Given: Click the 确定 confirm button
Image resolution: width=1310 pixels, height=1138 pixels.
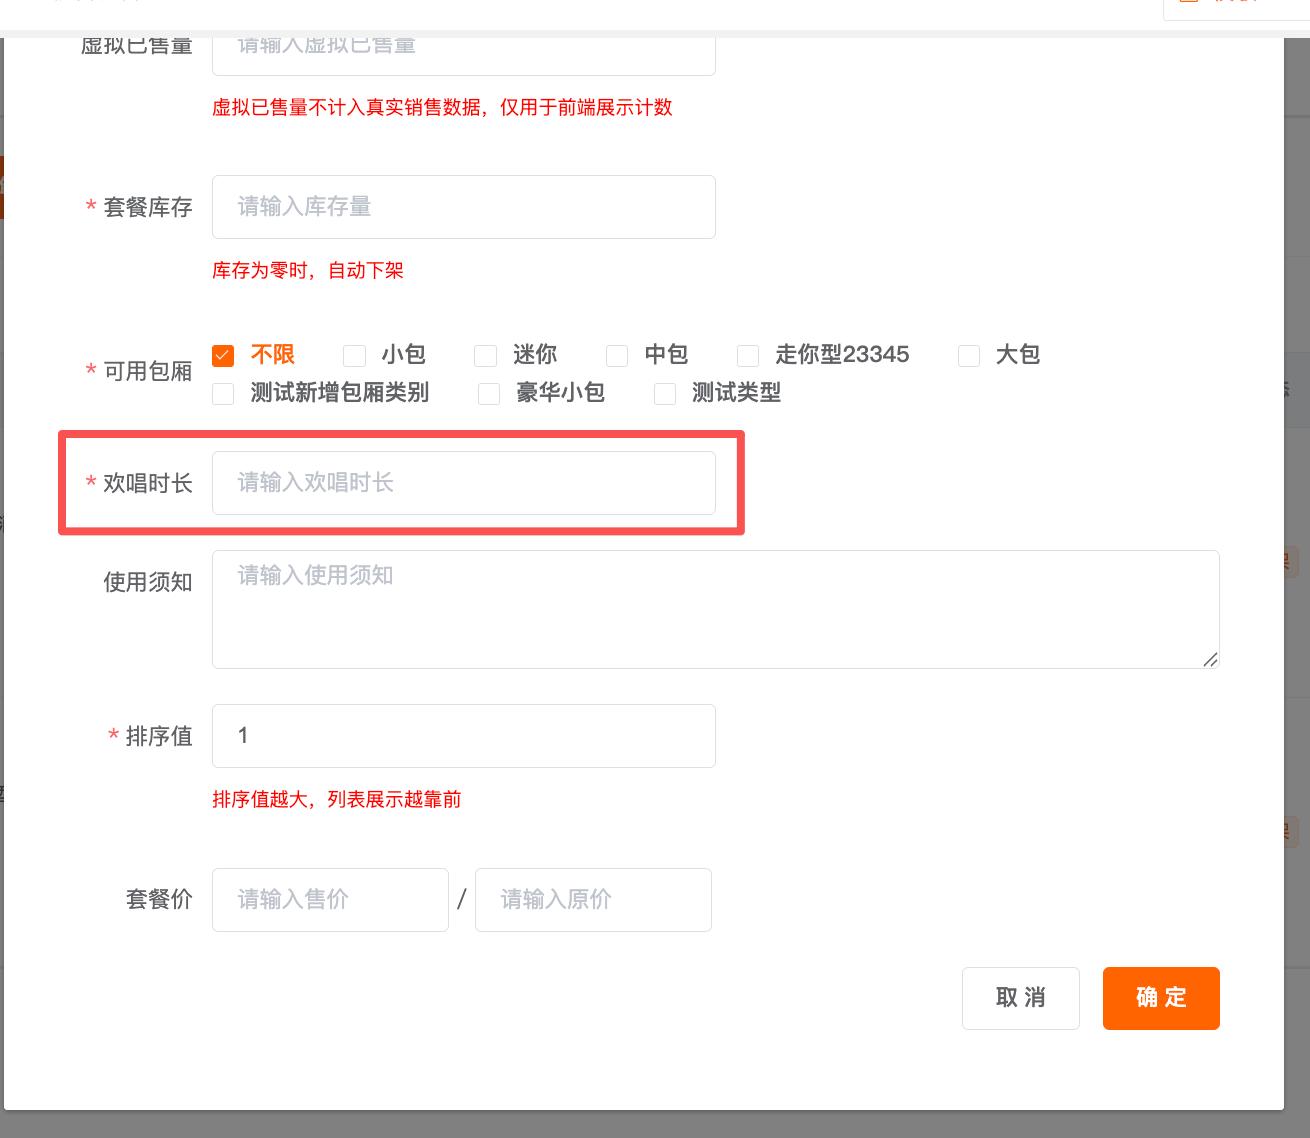Looking at the screenshot, I should (1160, 998).
